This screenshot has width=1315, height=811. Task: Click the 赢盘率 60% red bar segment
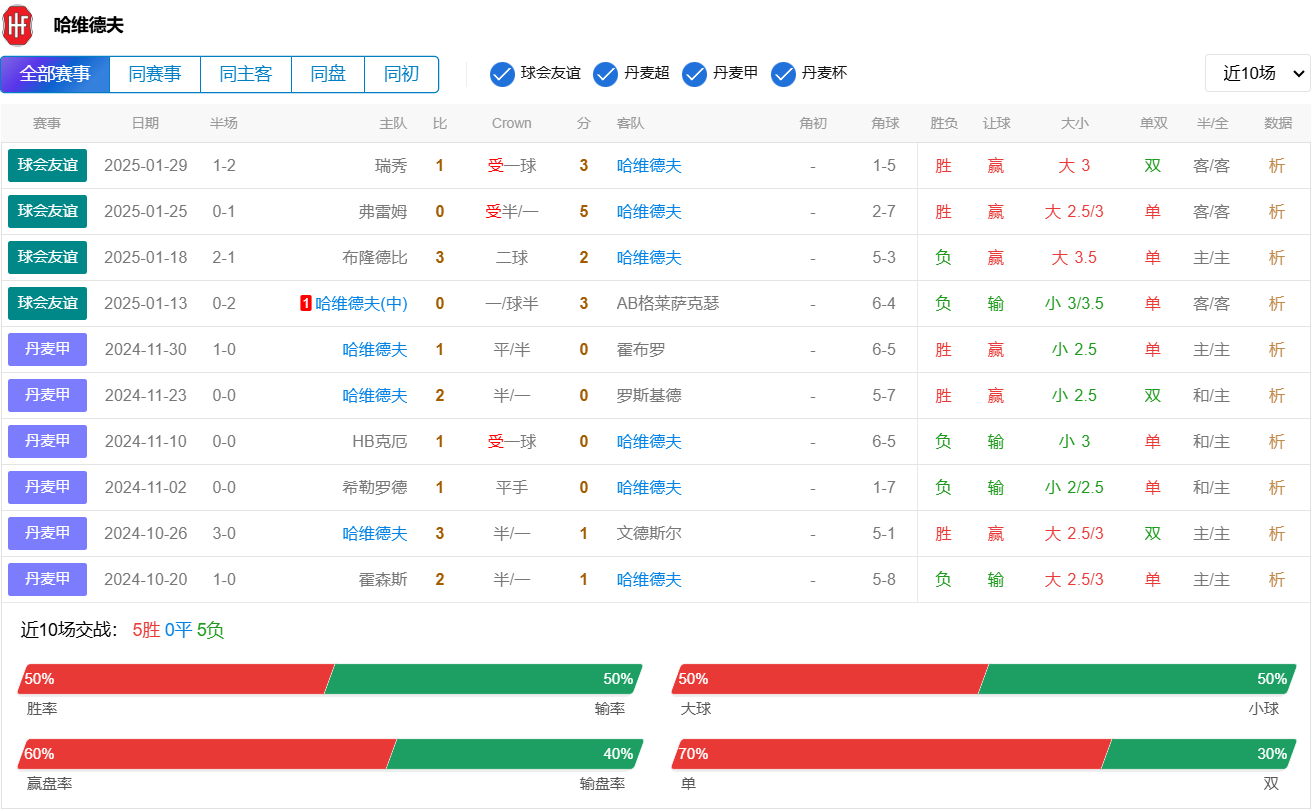[x=207, y=754]
